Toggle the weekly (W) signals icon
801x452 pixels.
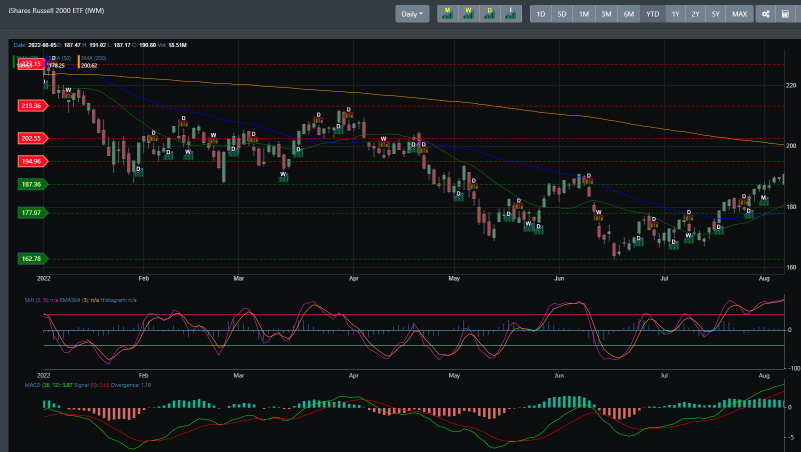click(468, 14)
